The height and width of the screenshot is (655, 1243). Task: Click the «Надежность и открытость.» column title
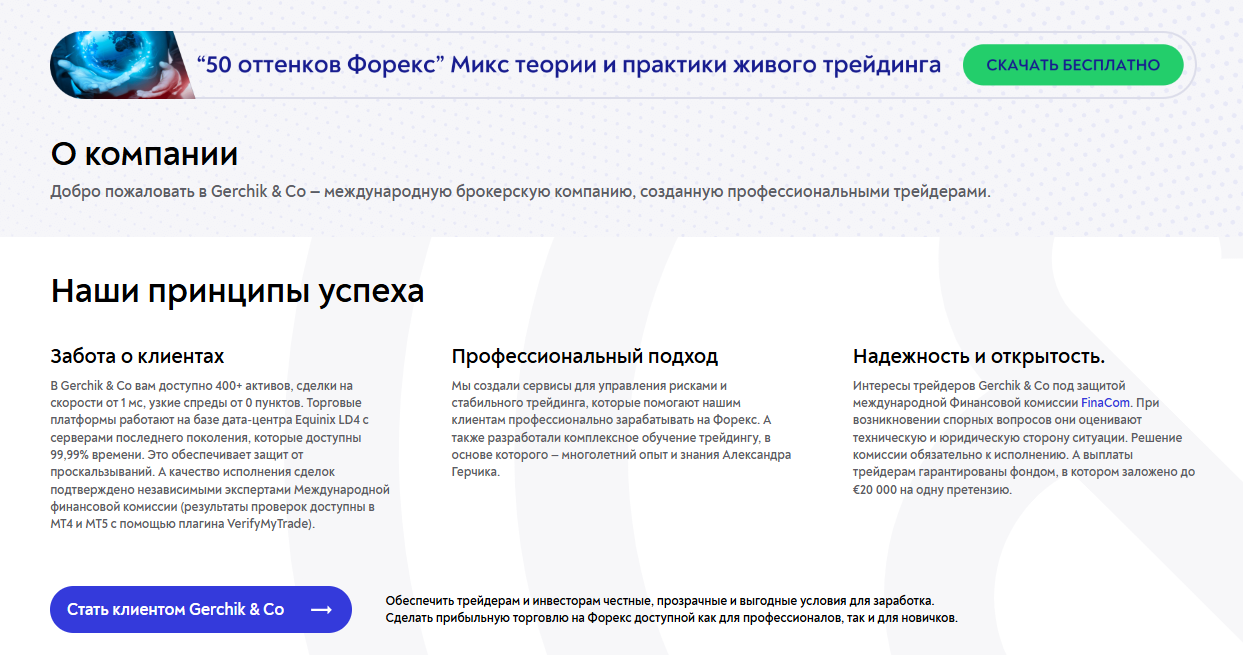click(x=978, y=356)
